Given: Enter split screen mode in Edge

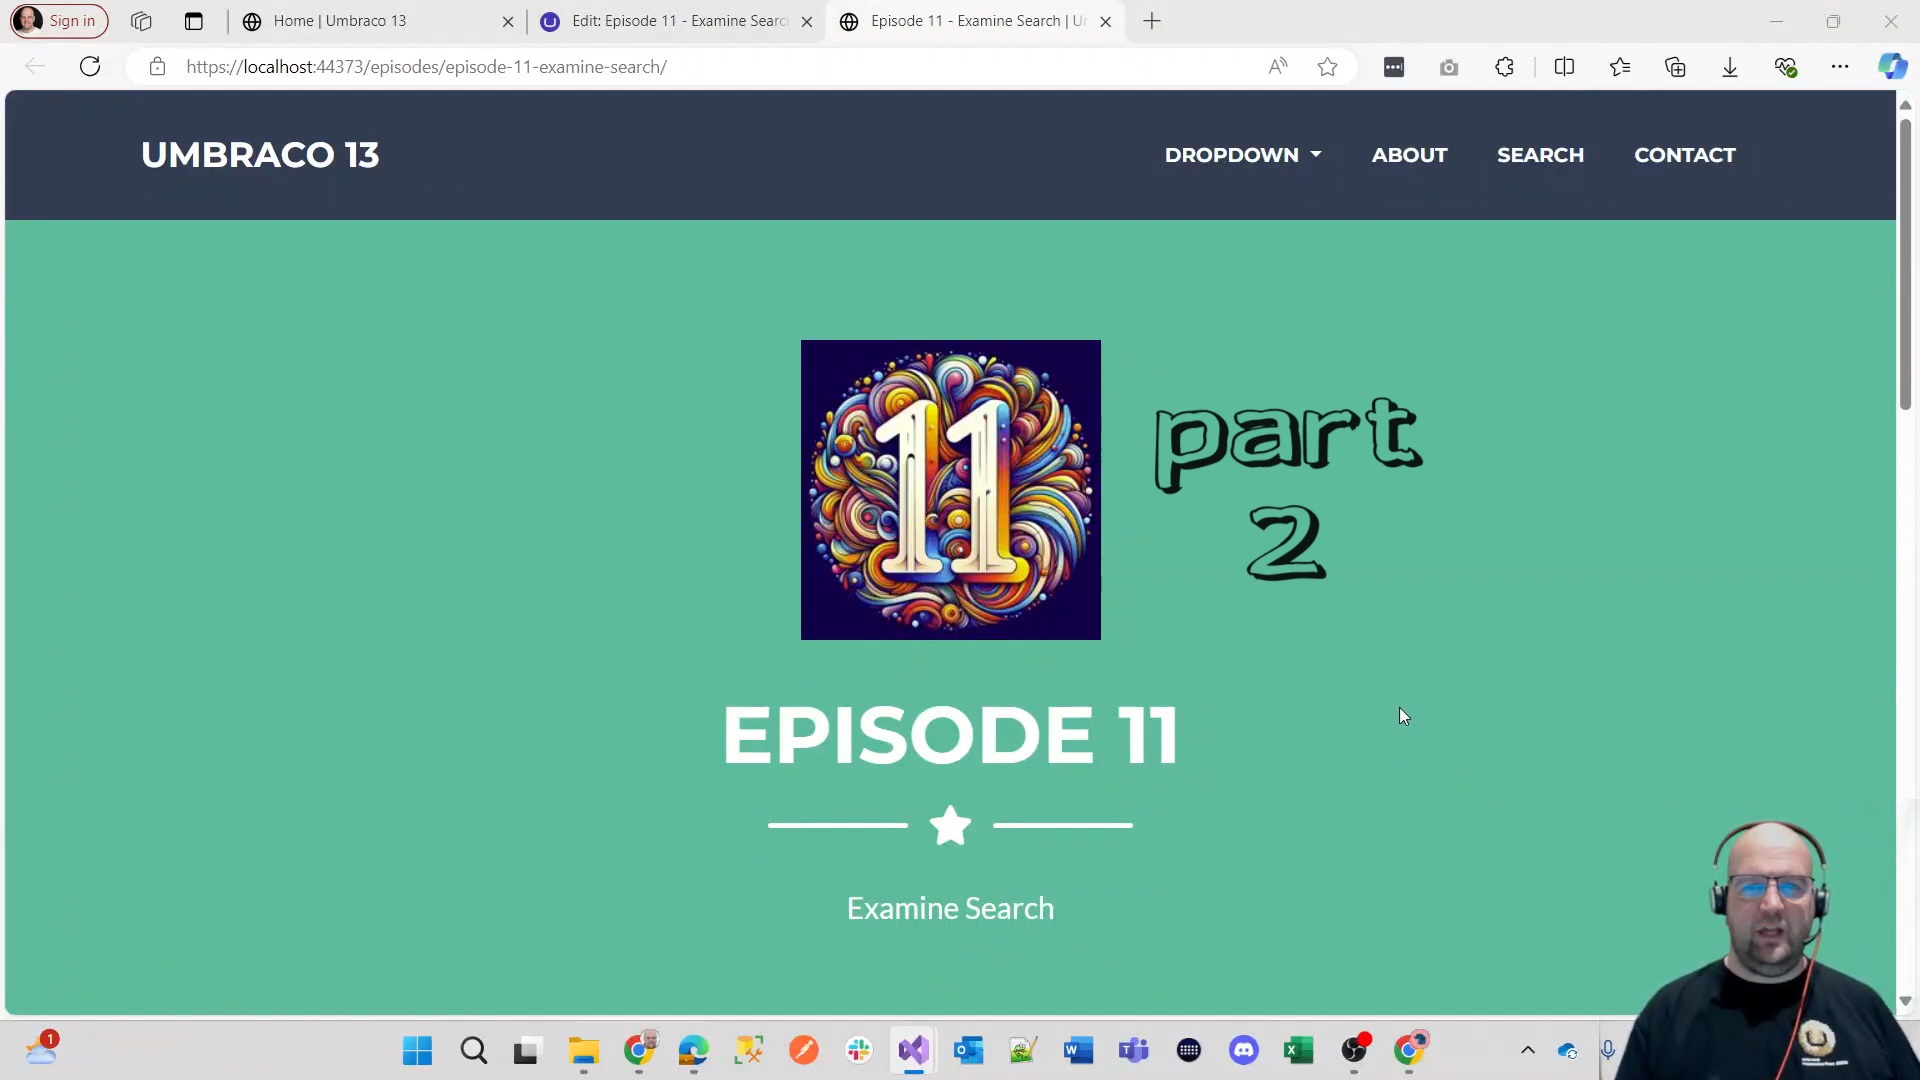Looking at the screenshot, I should tap(1565, 66).
